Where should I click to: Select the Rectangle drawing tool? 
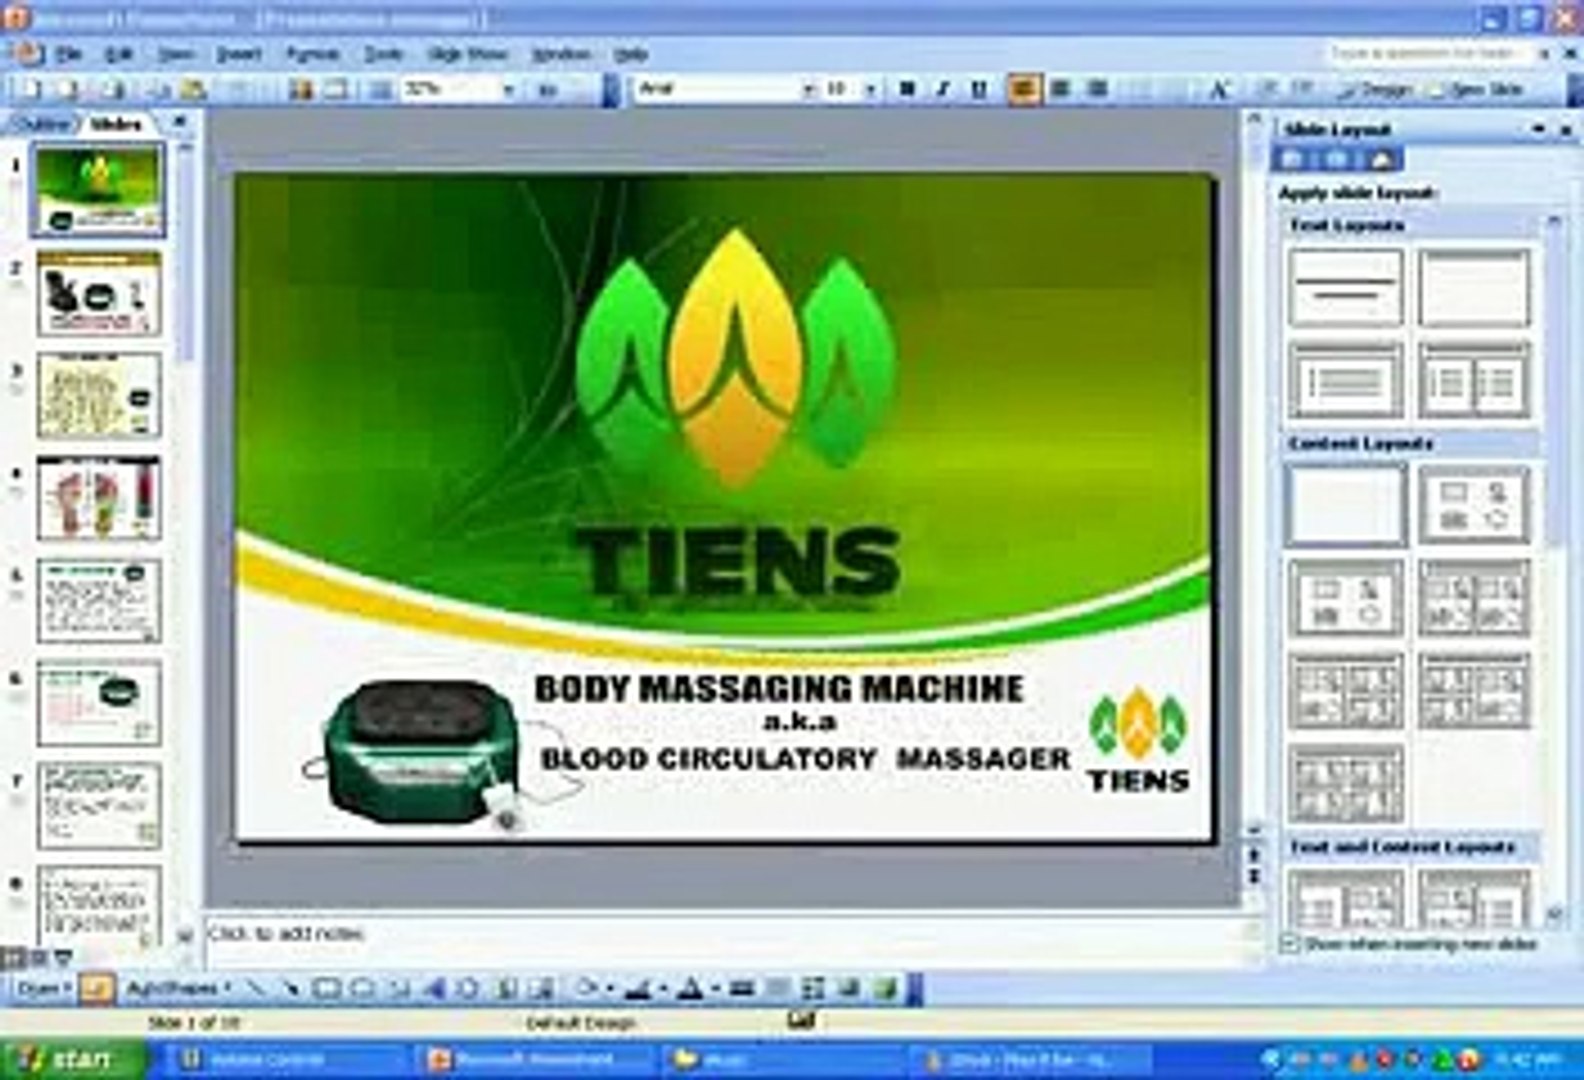click(325, 989)
